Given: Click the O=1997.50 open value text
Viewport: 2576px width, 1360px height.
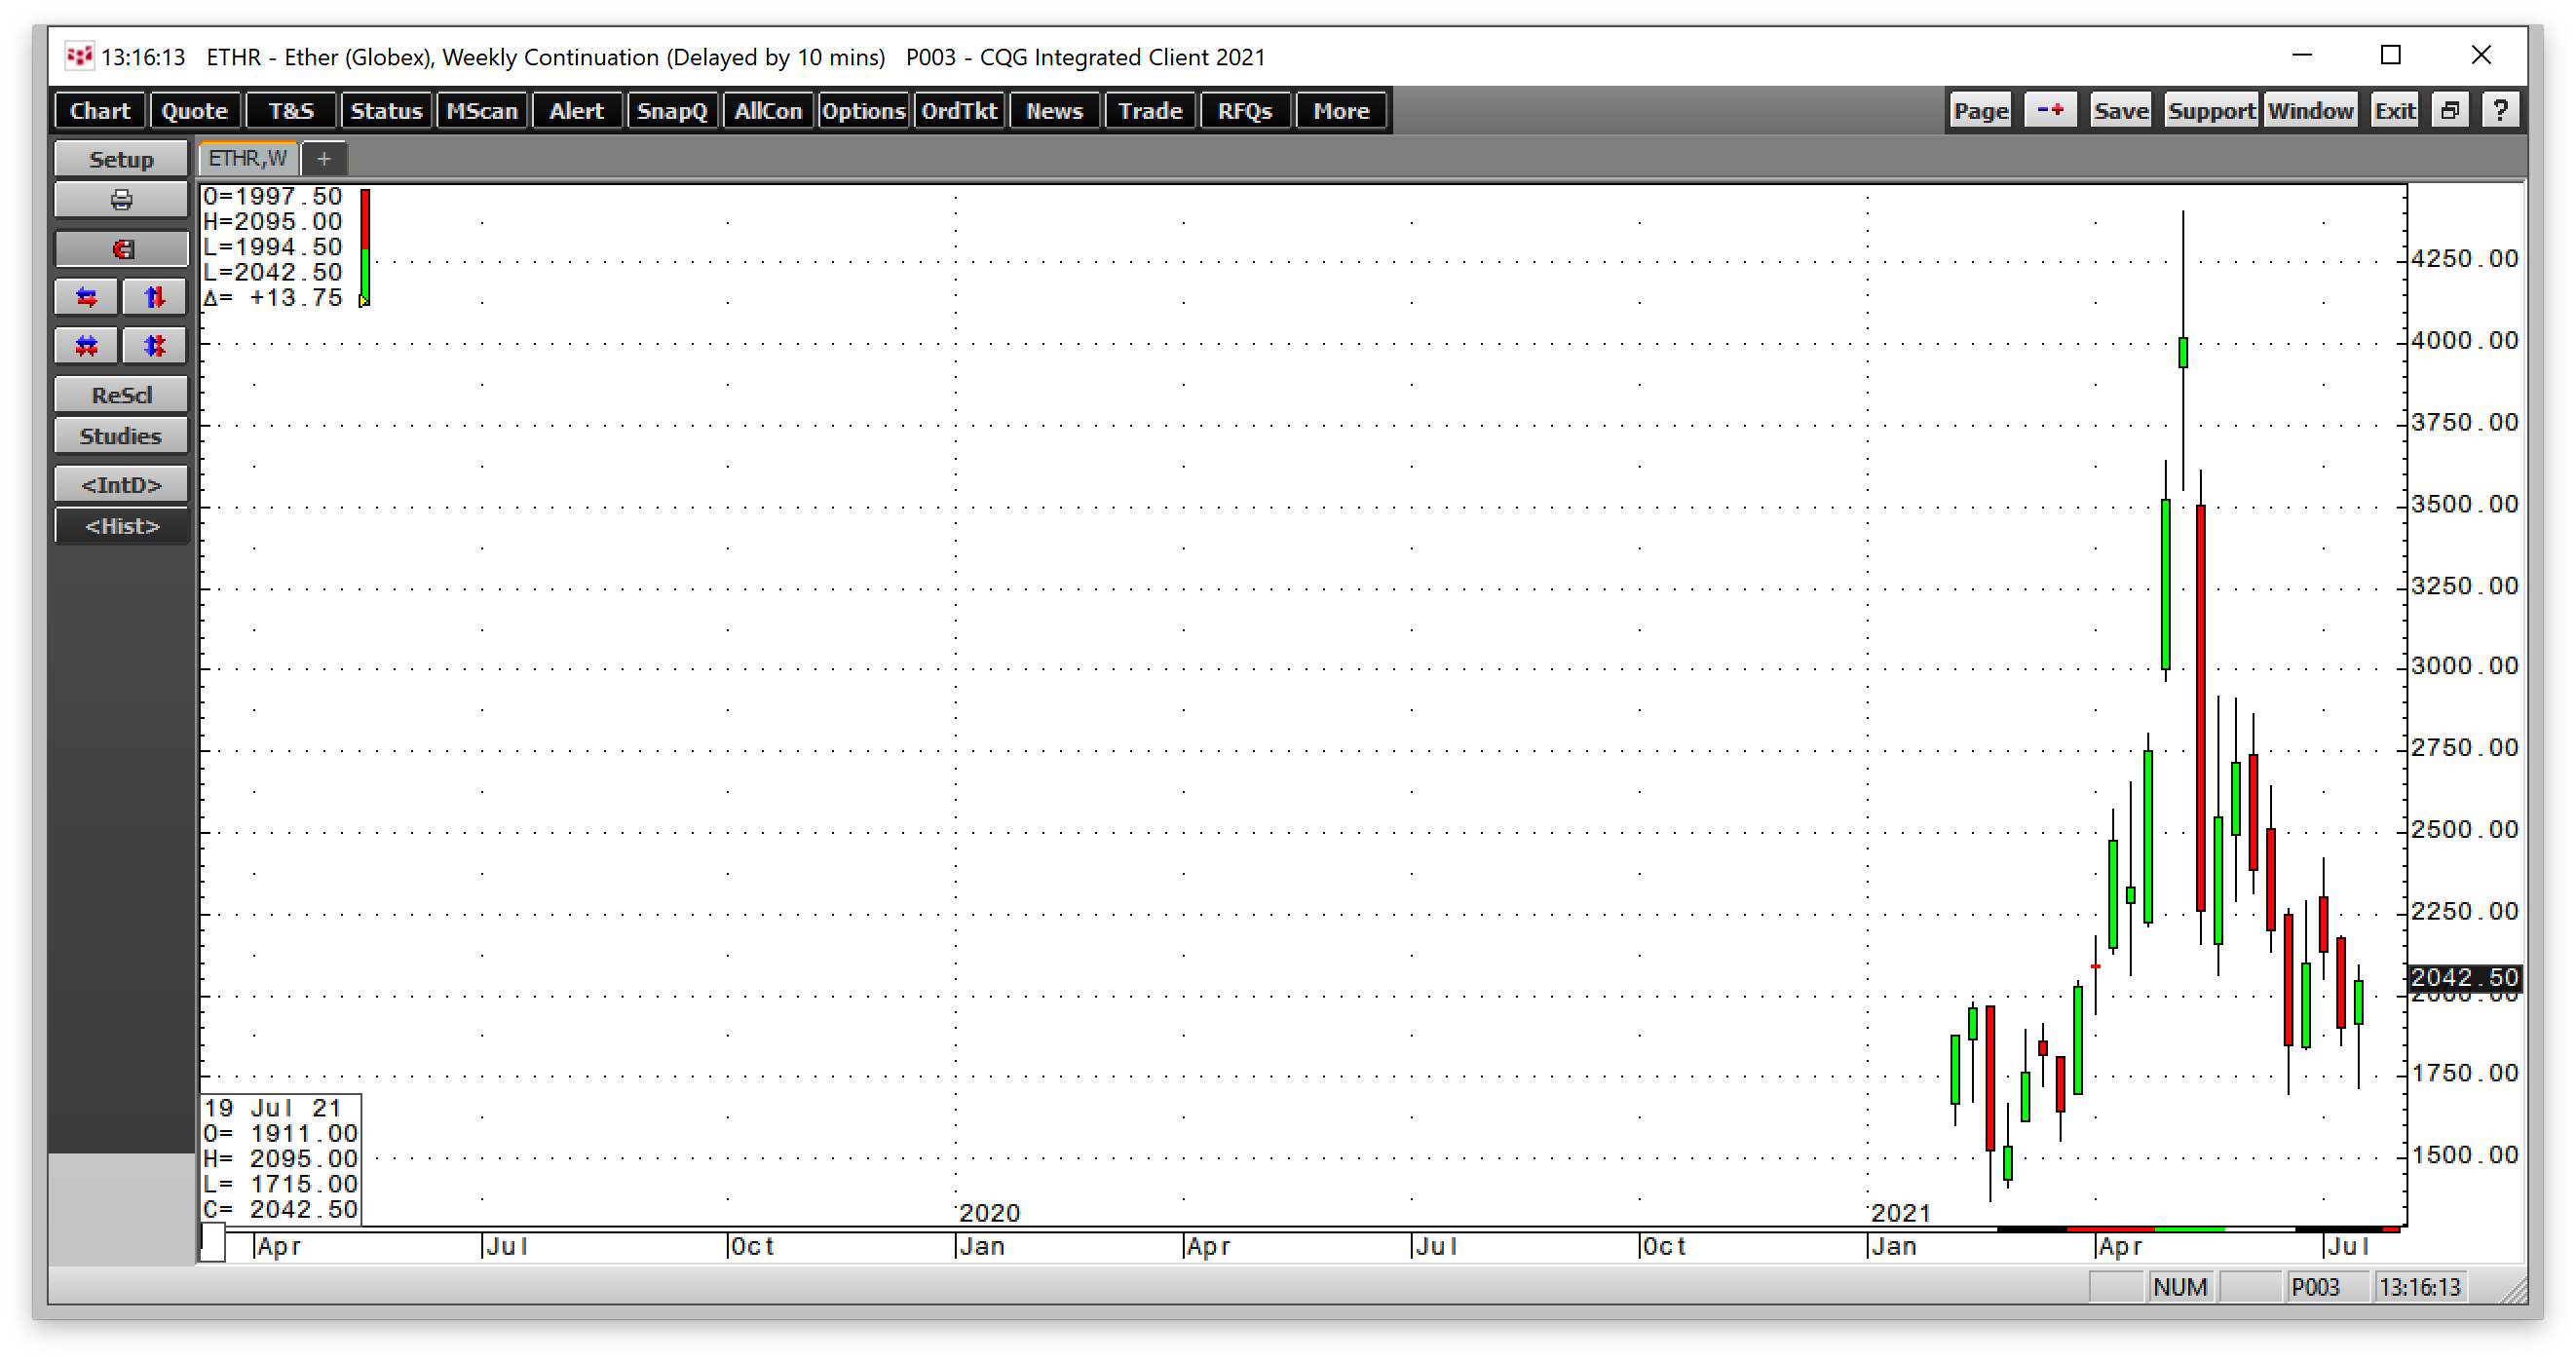Looking at the screenshot, I should click(273, 197).
